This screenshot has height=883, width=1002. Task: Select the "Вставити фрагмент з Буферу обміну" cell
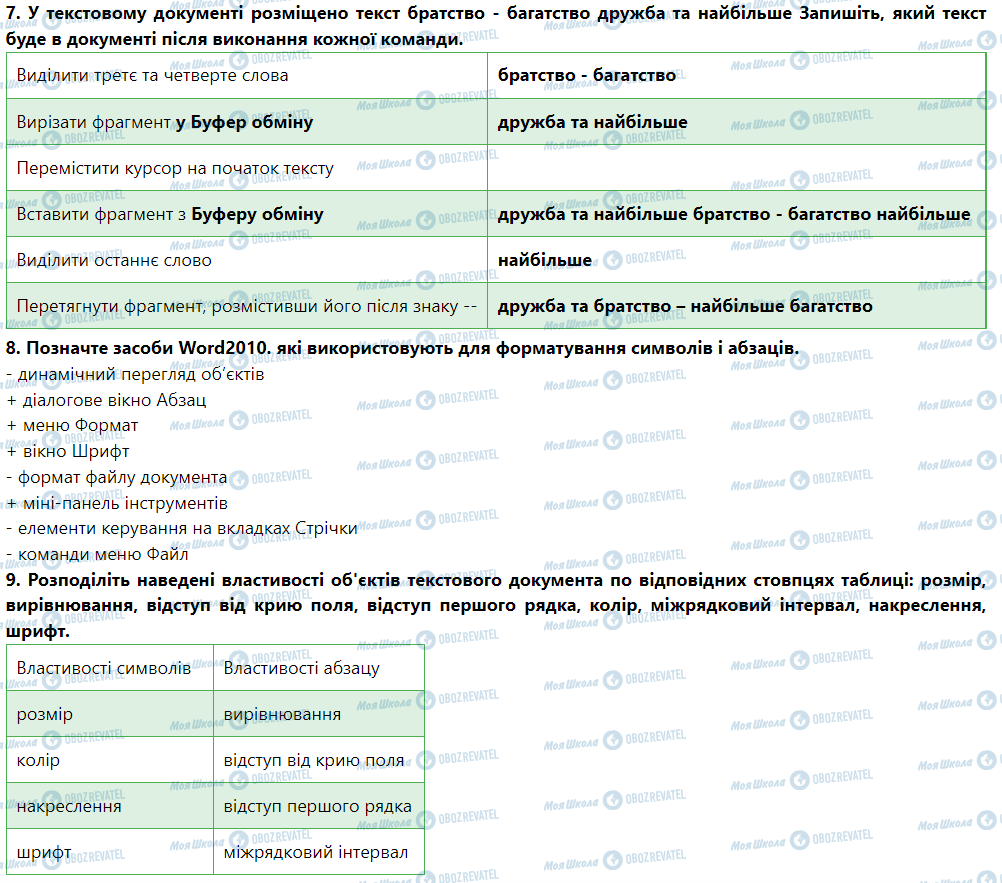(x=170, y=214)
